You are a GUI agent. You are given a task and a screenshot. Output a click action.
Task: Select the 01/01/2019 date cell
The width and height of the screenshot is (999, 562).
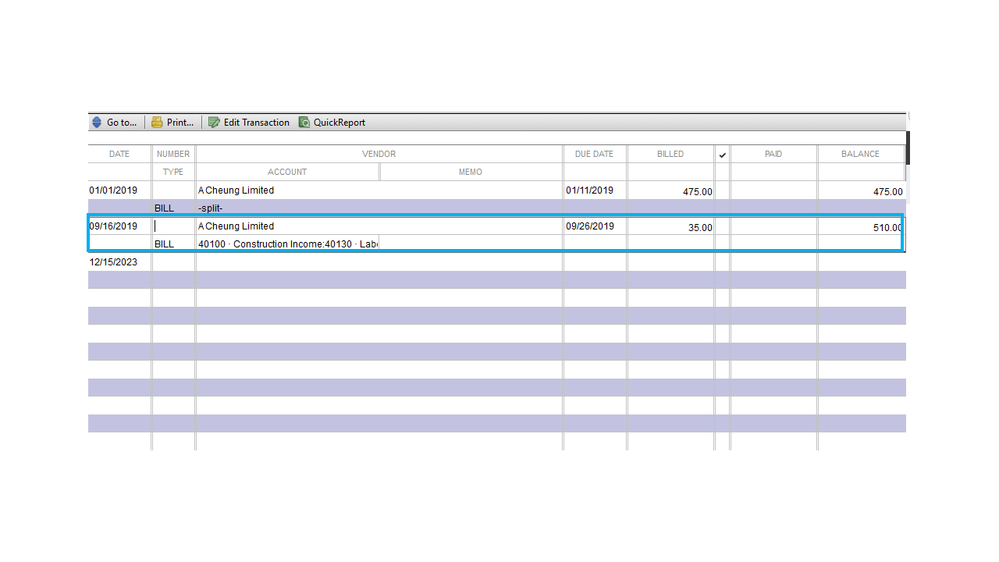(119, 191)
